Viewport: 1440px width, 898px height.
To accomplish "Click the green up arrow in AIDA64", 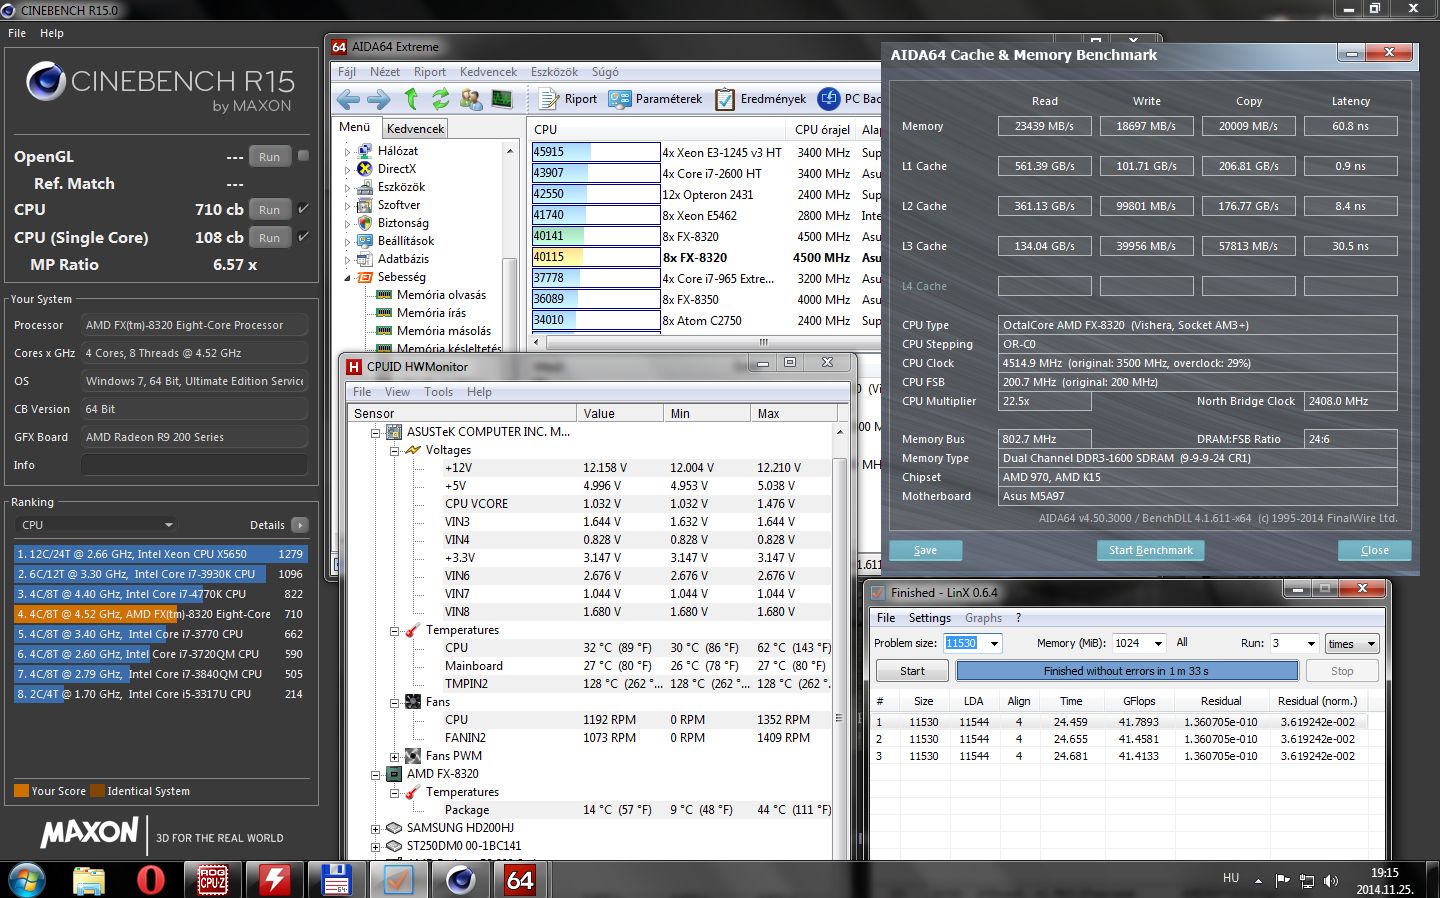I will 411,99.
